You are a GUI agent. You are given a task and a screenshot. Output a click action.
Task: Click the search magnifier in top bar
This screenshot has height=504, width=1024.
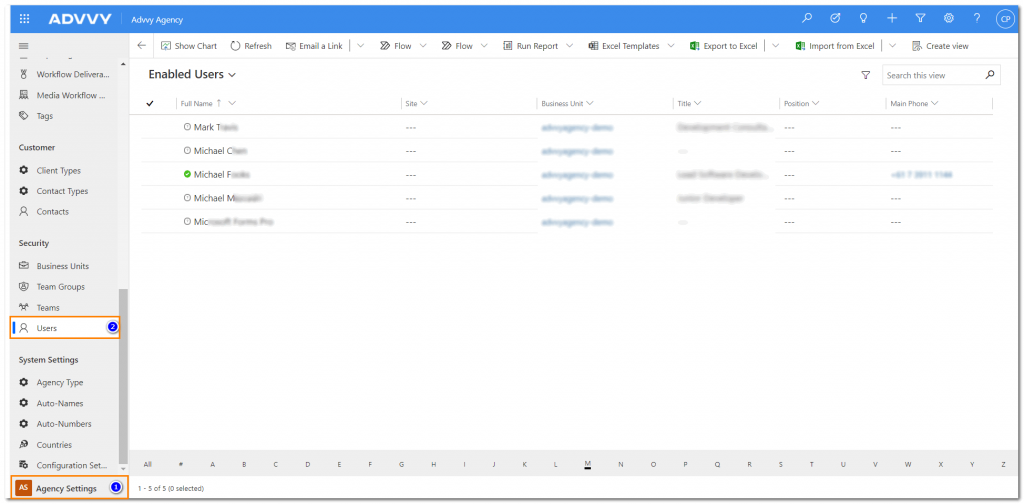coord(808,19)
